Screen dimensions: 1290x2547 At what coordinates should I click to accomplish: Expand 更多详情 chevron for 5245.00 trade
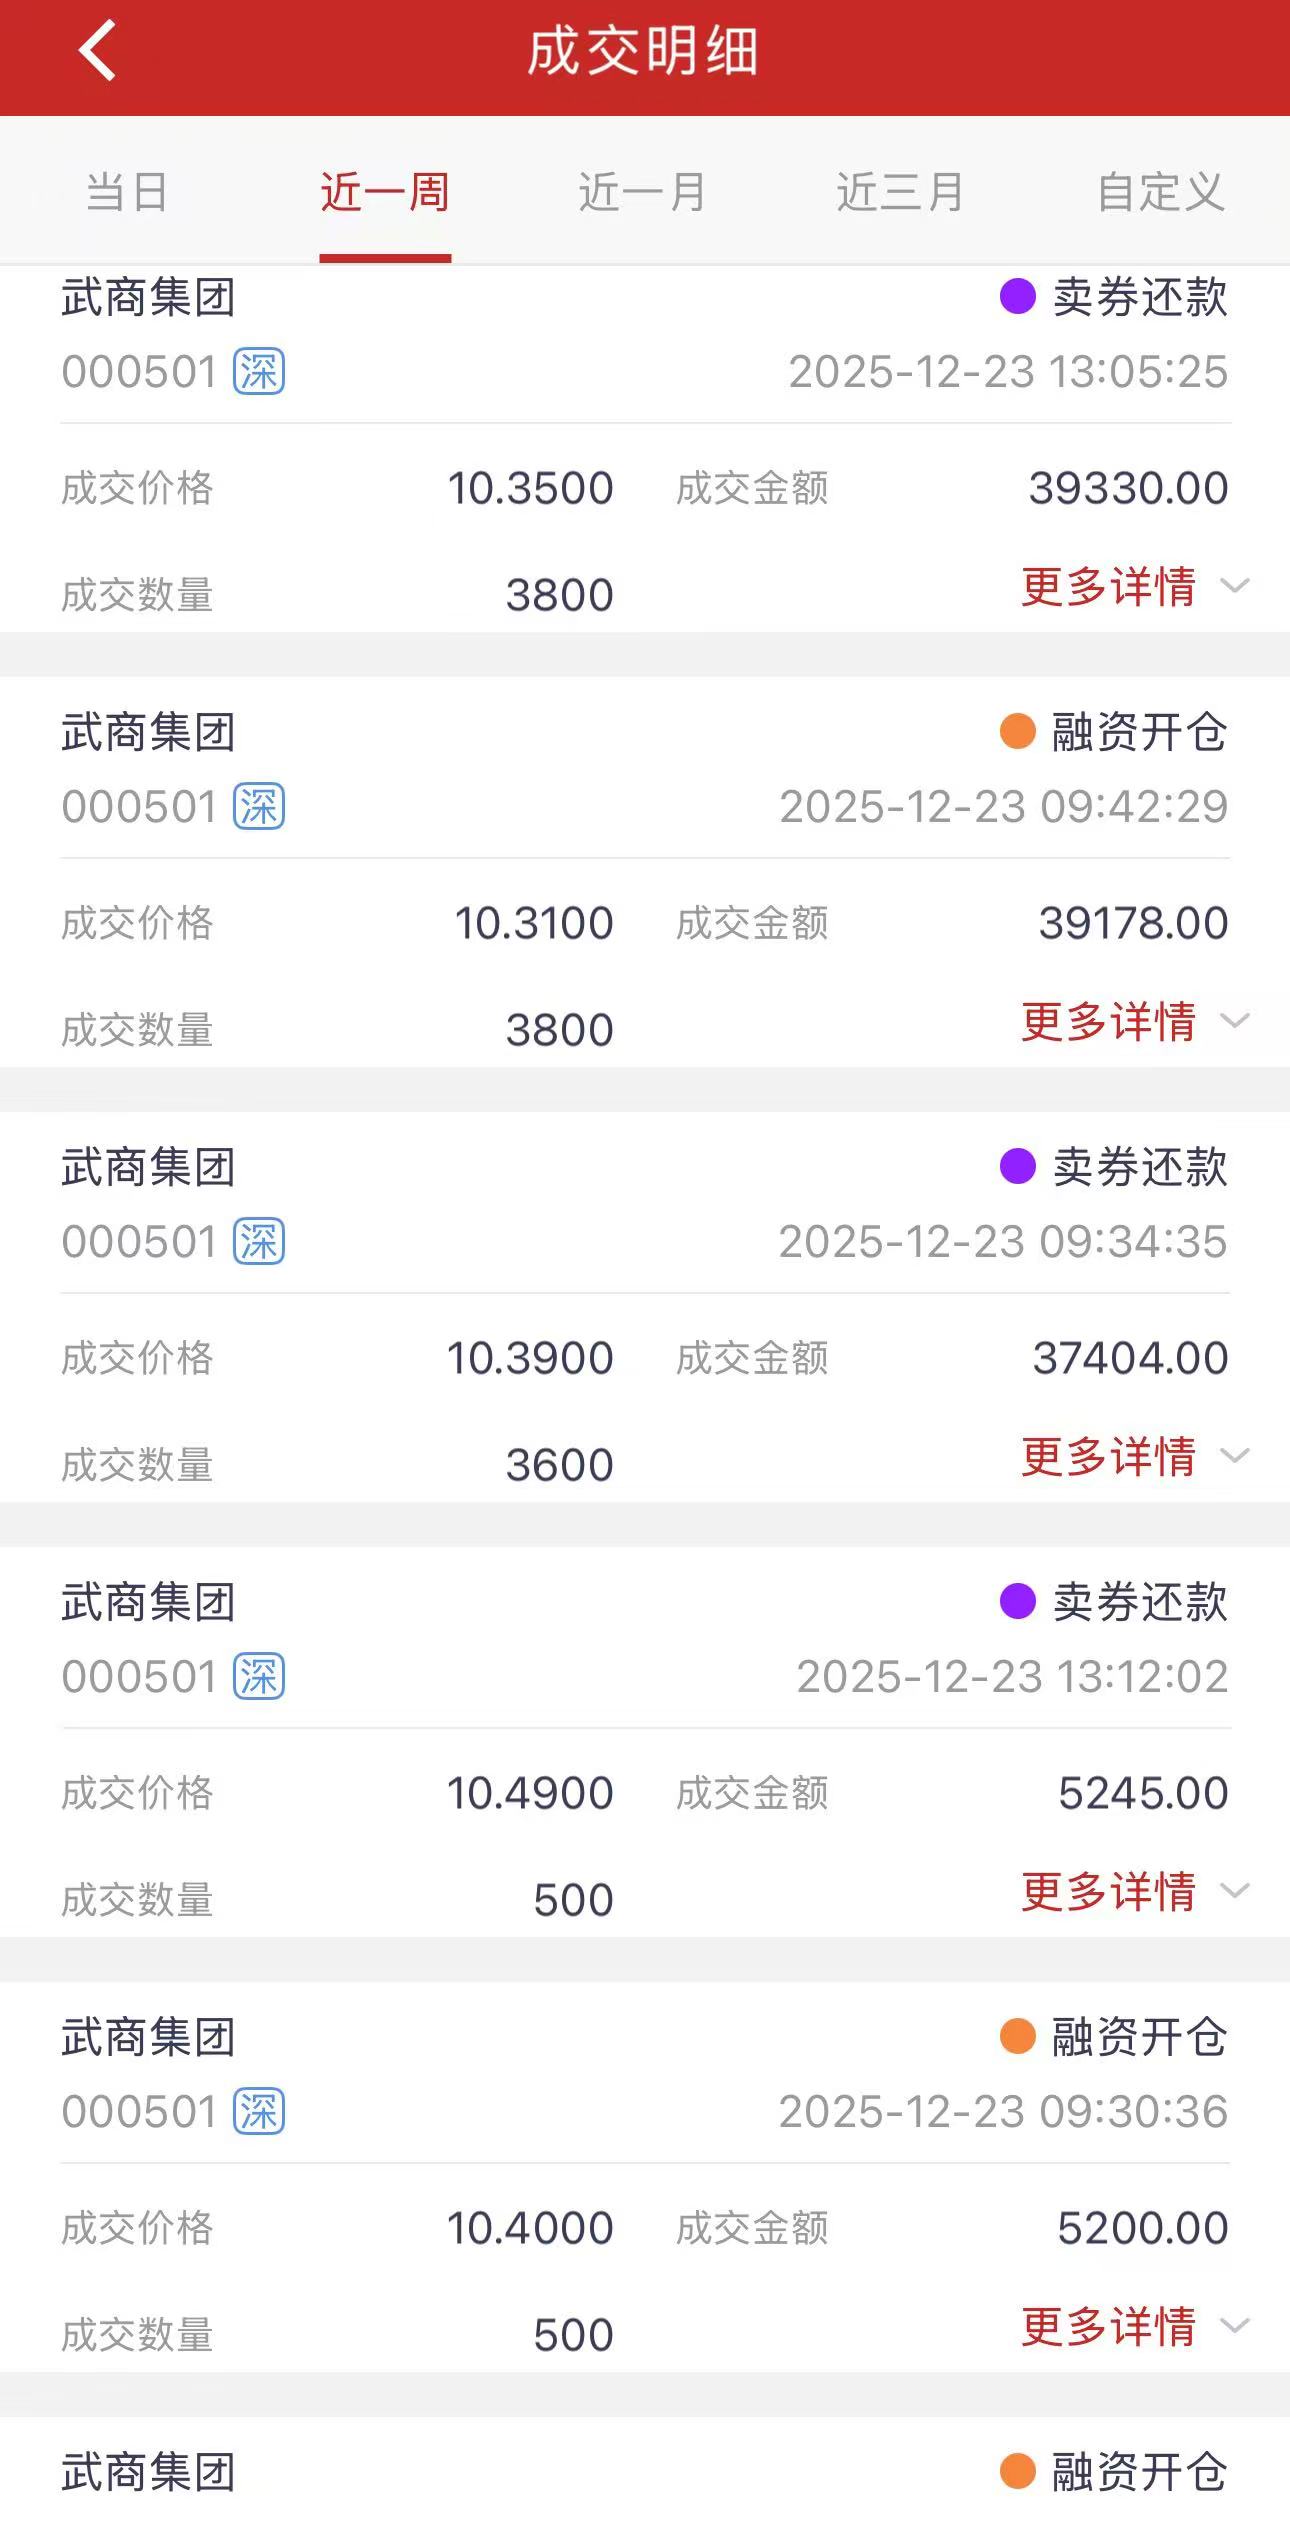(x=1236, y=1891)
